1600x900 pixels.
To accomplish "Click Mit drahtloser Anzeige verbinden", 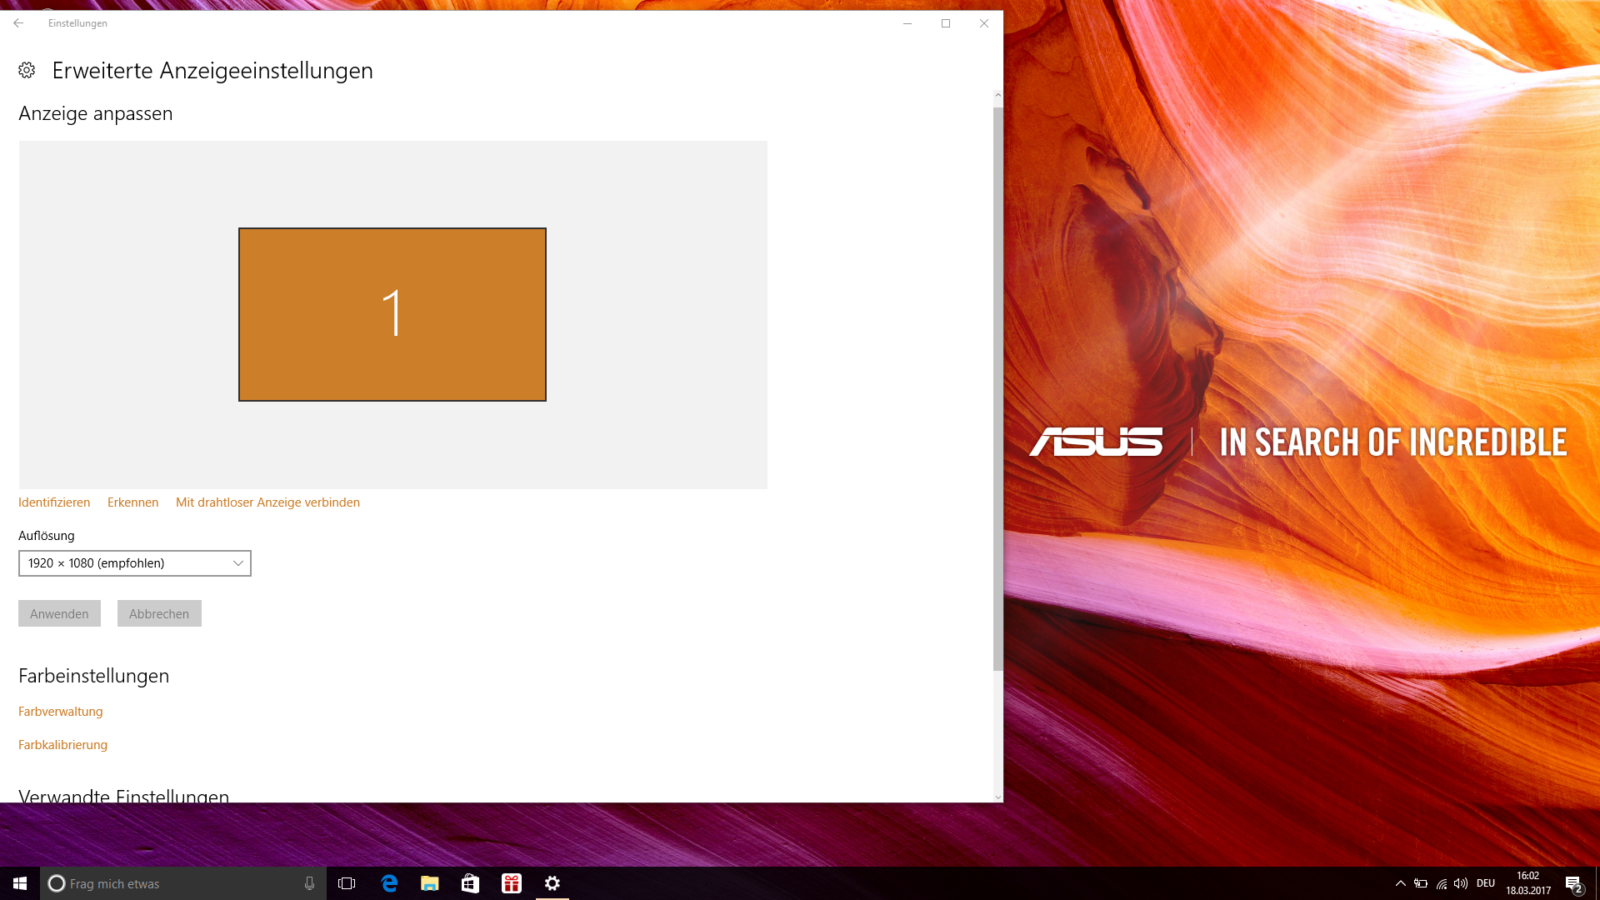I will click(x=268, y=502).
